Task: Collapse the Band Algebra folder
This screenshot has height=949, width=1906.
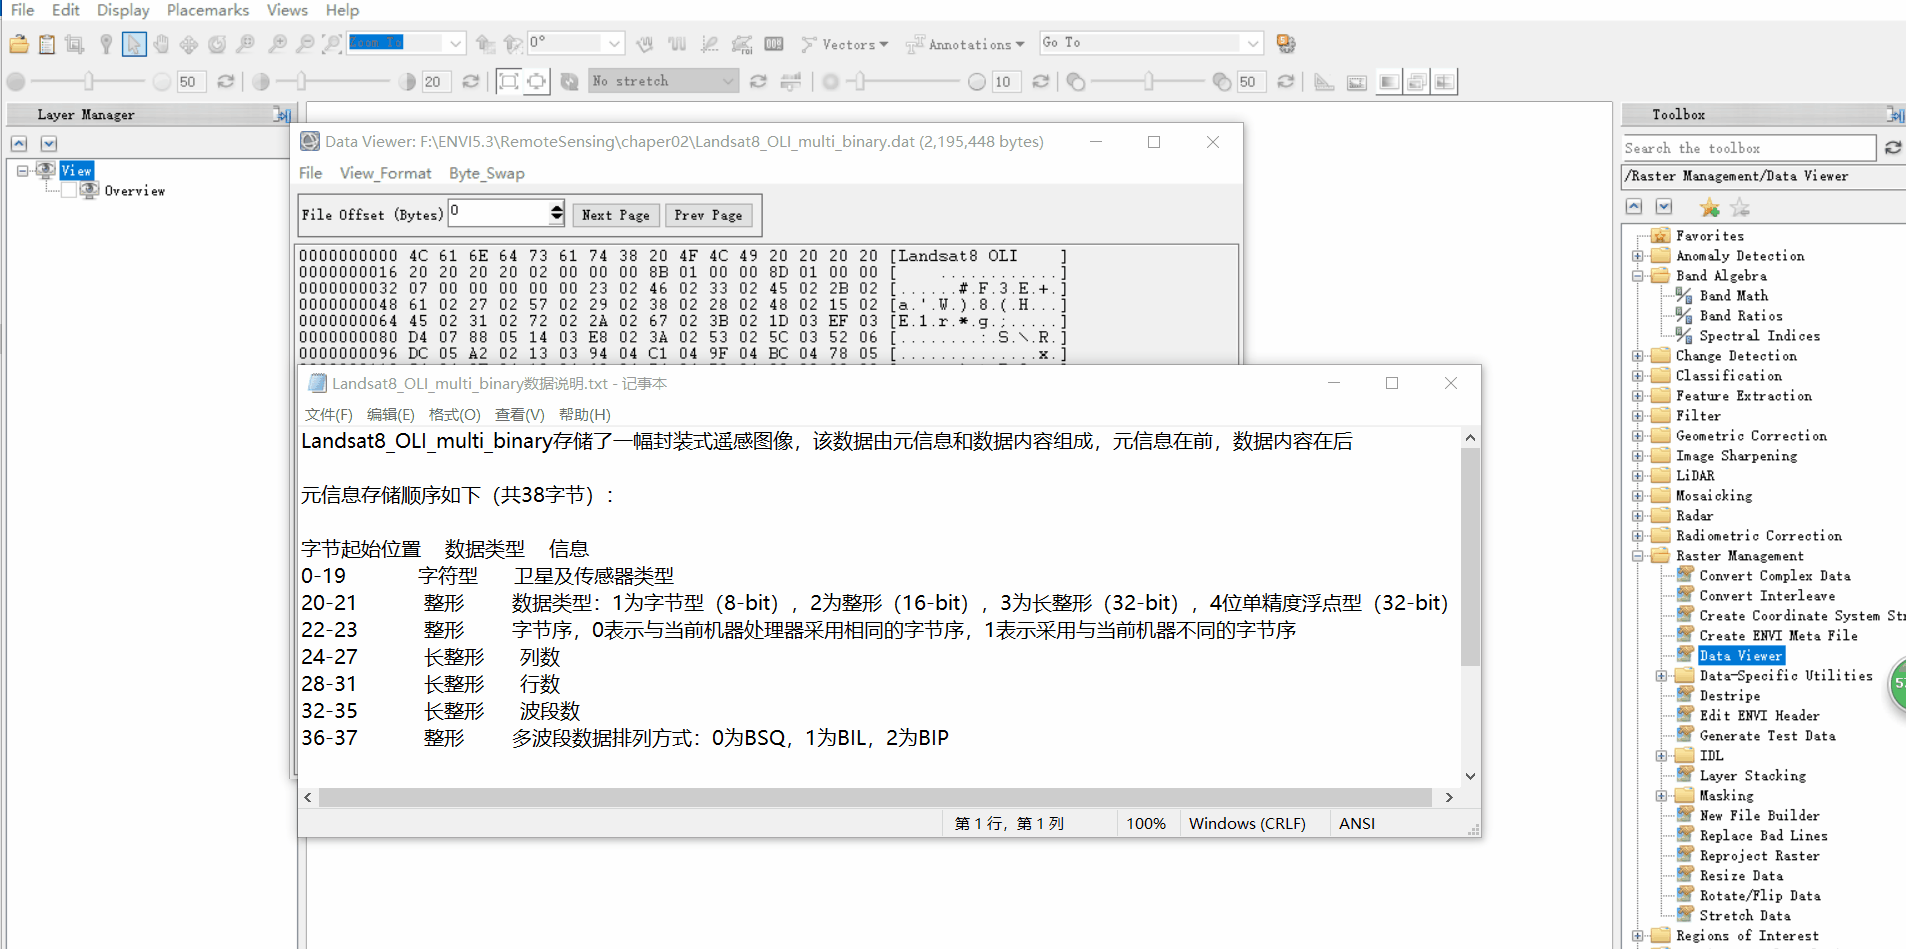Action: 1638,276
